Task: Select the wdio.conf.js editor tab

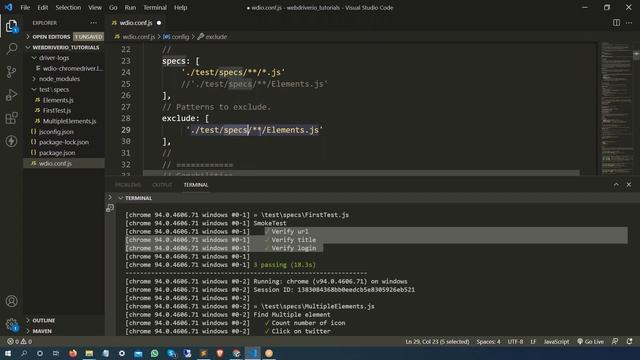Action: click(x=136, y=23)
